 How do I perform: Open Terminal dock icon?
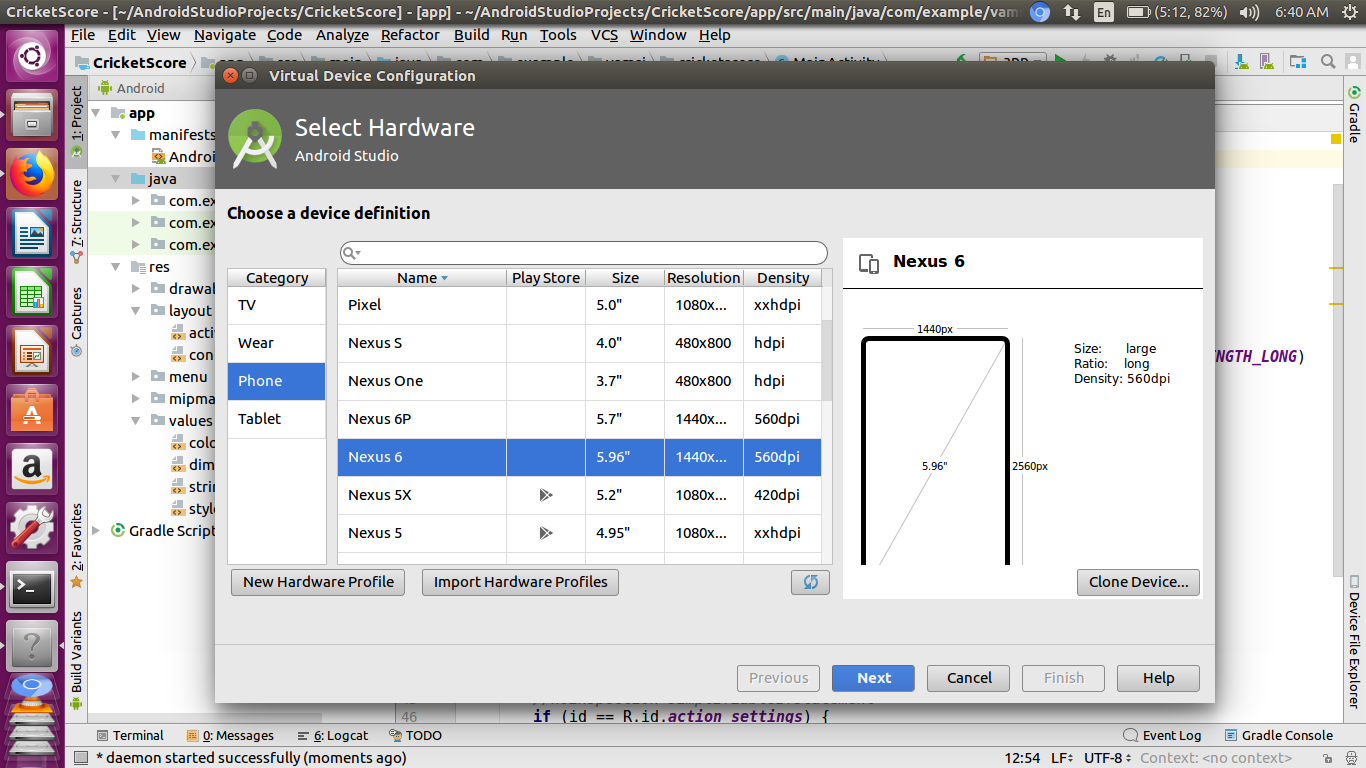32,589
